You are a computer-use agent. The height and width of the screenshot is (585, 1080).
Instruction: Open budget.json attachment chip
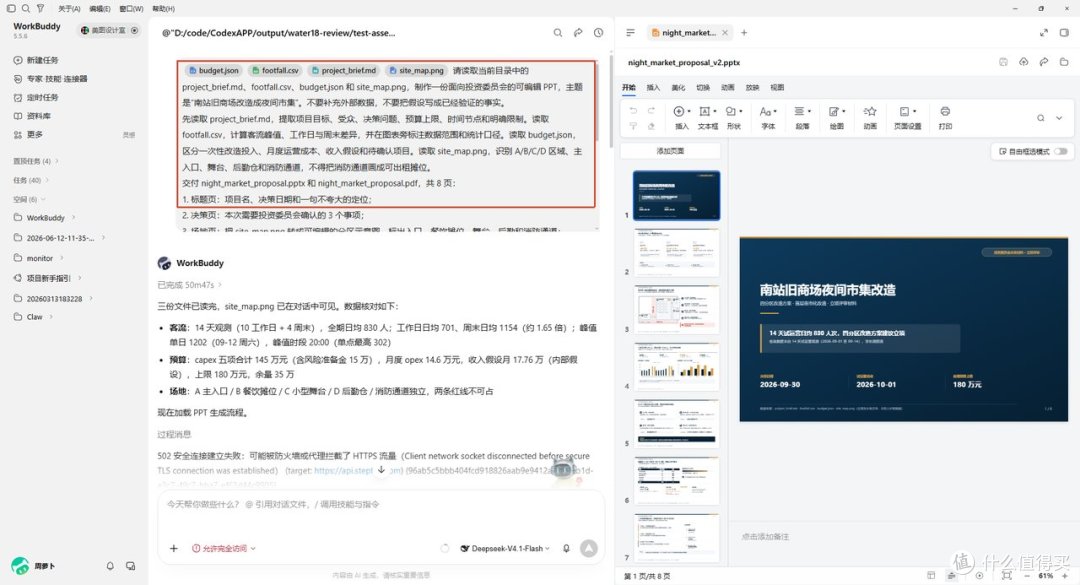(214, 70)
